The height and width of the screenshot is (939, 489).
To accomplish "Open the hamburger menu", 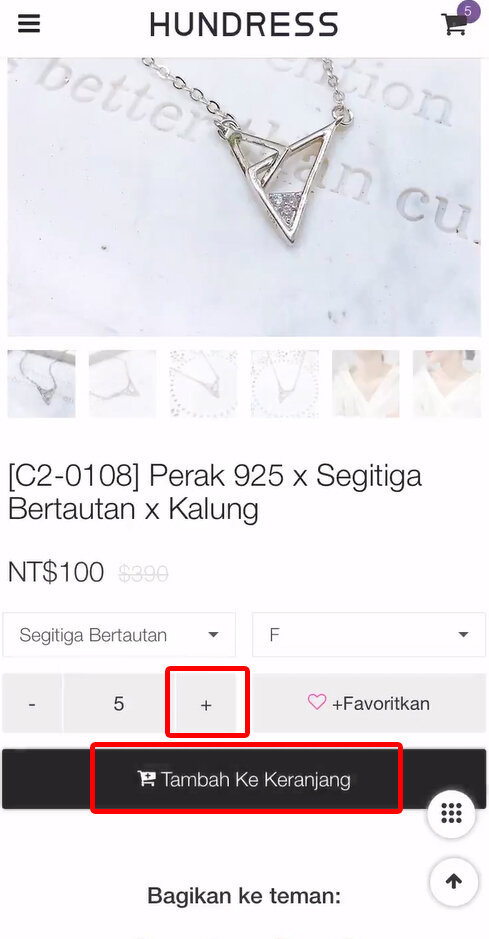I will (x=29, y=25).
